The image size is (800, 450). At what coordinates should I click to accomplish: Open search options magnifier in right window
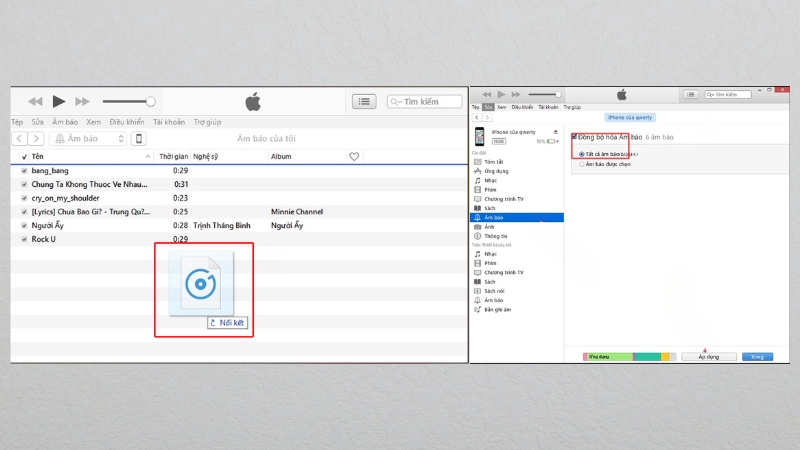pos(710,94)
